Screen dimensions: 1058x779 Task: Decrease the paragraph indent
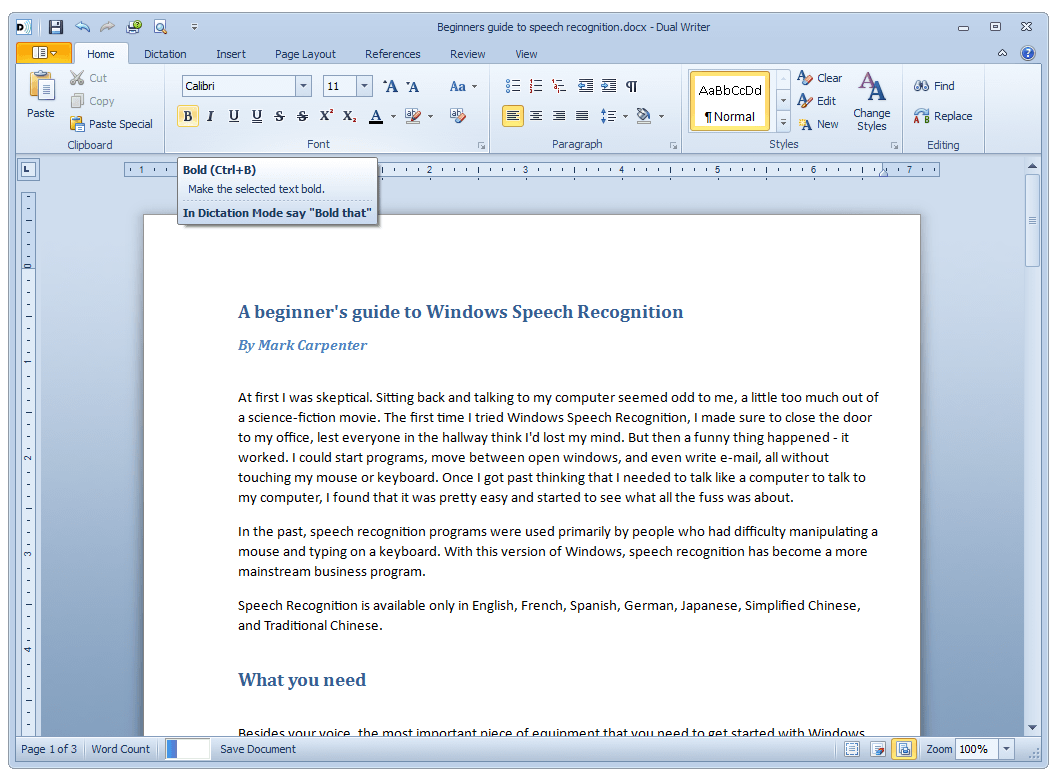tap(586, 86)
